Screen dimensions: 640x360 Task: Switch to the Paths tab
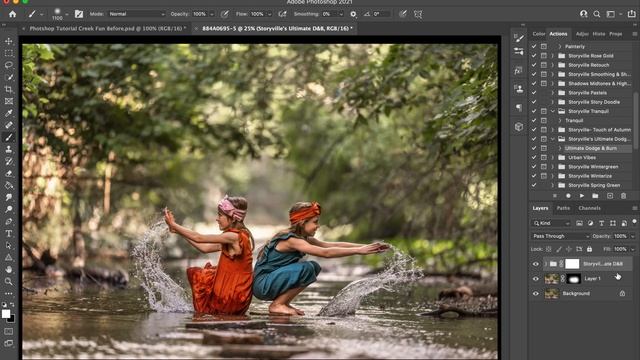tap(563, 208)
